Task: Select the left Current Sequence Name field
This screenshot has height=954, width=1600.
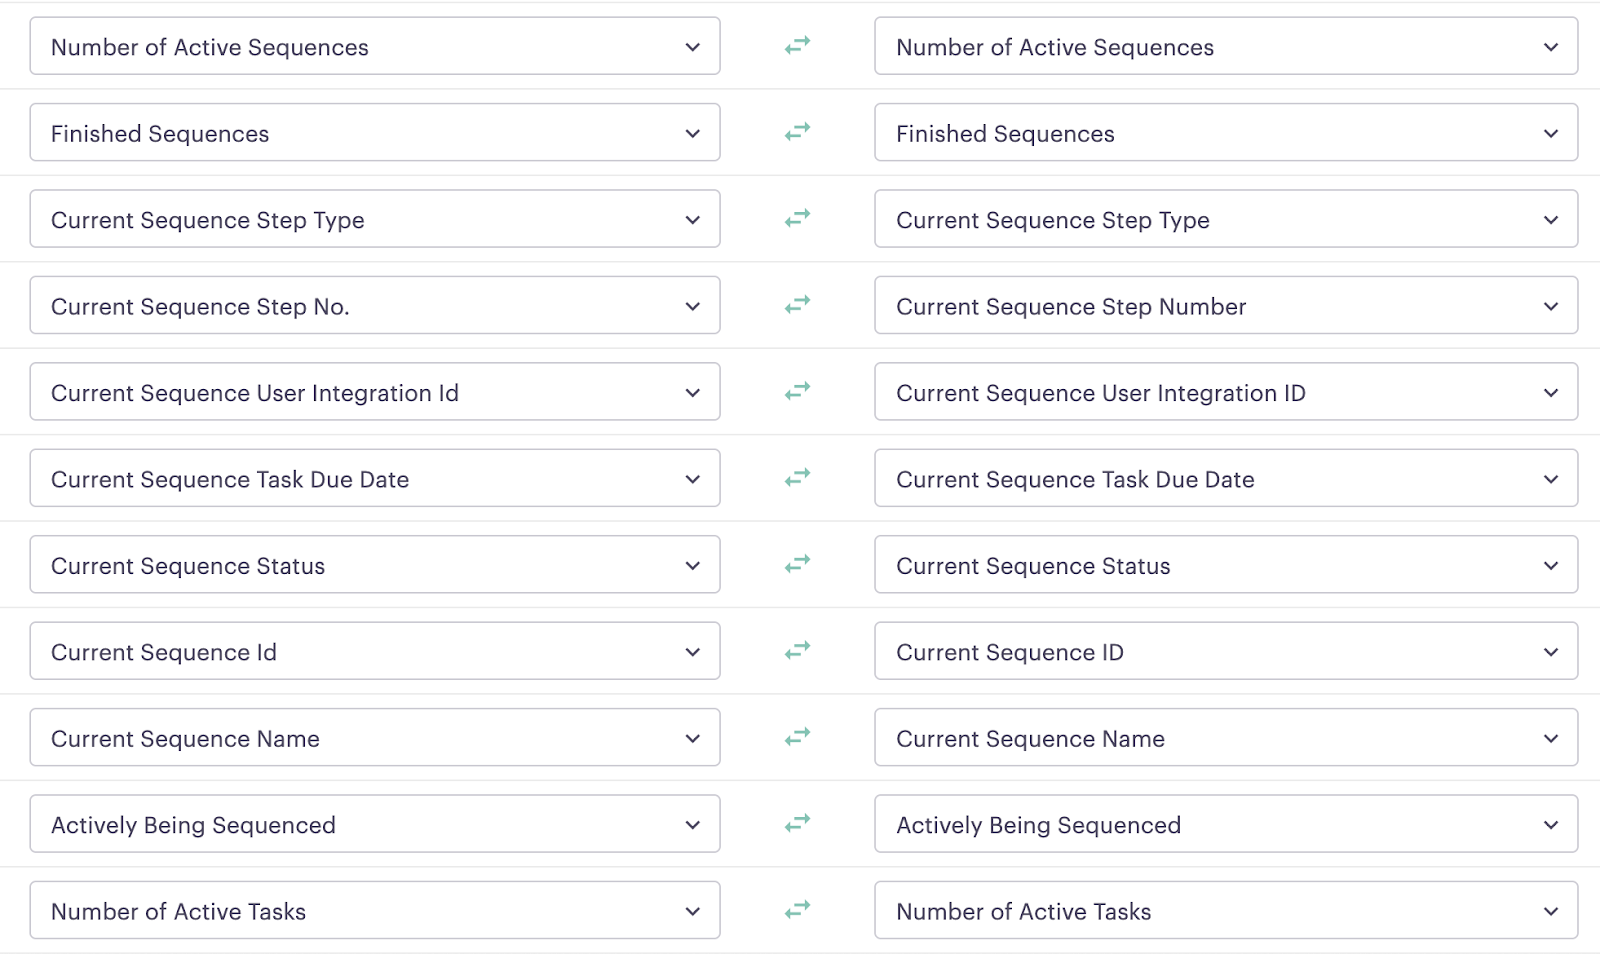Action: 375,737
